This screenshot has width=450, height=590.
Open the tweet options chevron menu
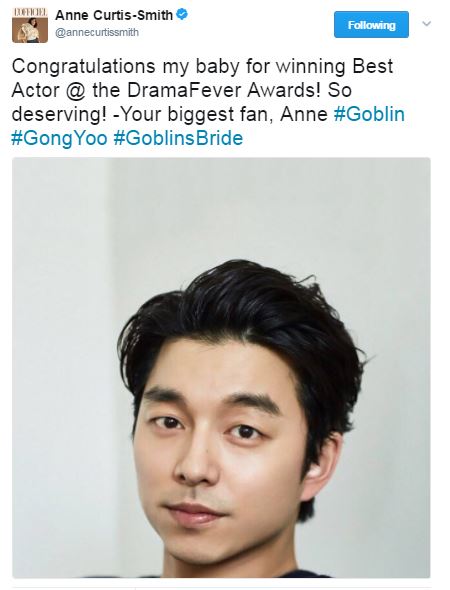426,24
